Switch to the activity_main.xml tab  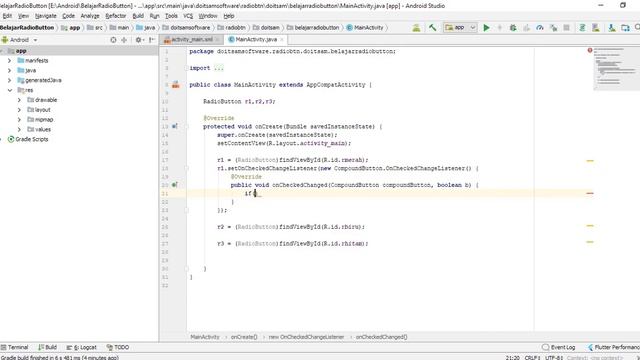pyautogui.click(x=192, y=40)
